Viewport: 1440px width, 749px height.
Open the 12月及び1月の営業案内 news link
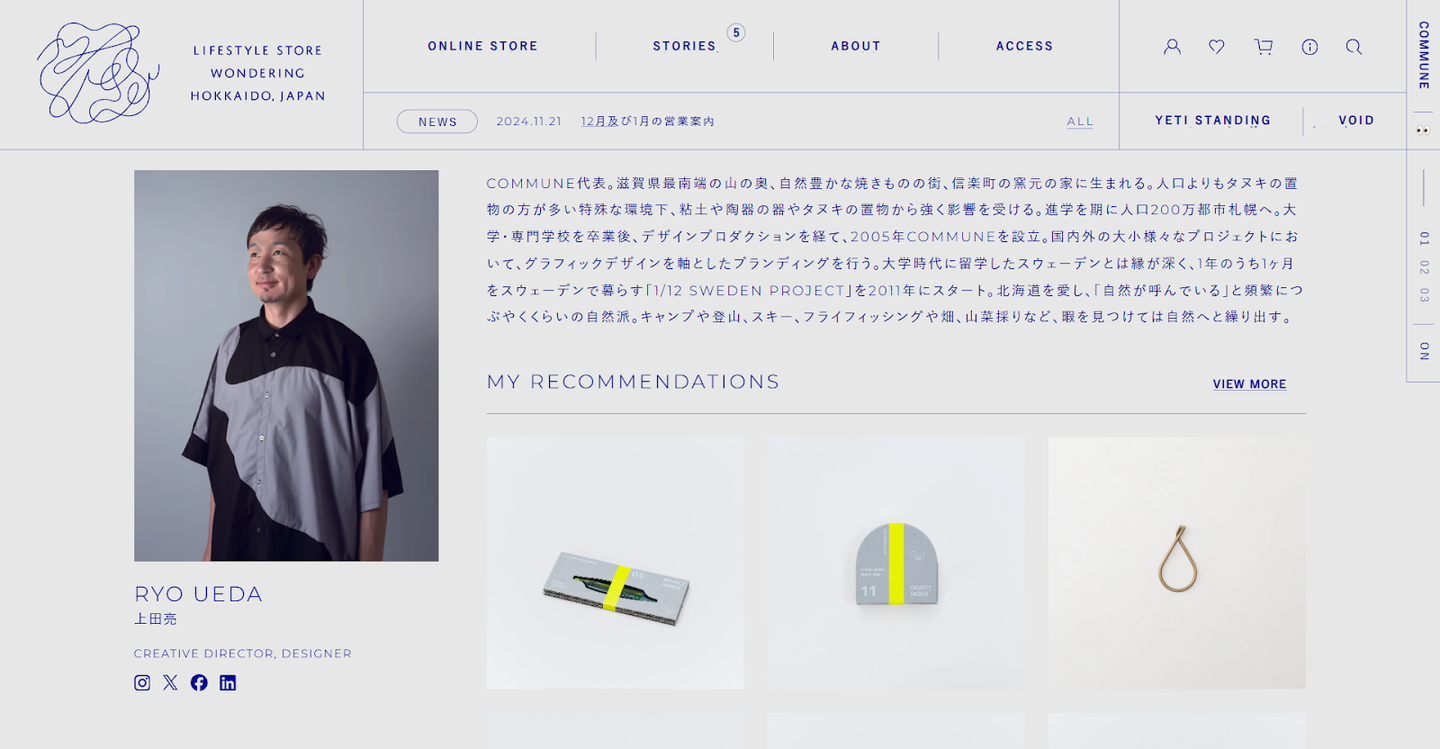tap(648, 121)
